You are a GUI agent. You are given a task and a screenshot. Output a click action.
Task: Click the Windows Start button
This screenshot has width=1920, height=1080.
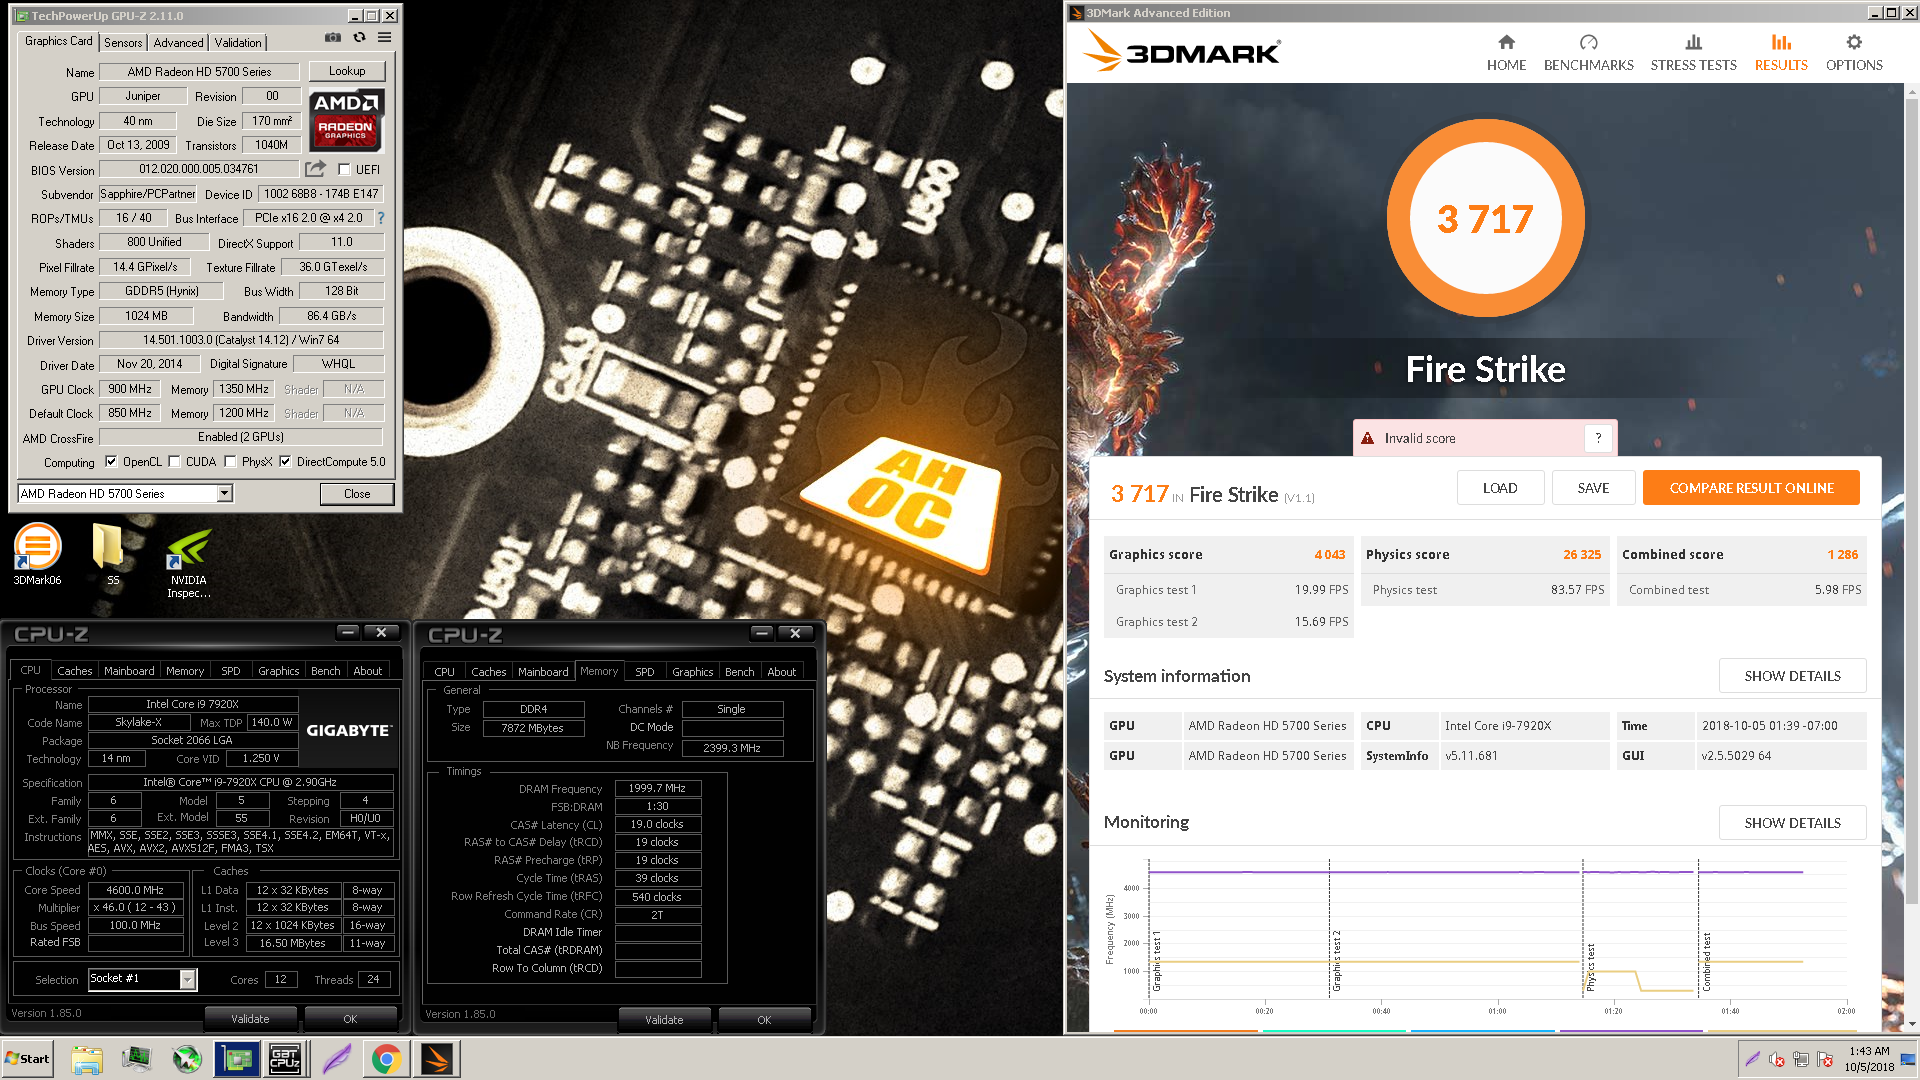click(x=27, y=1059)
